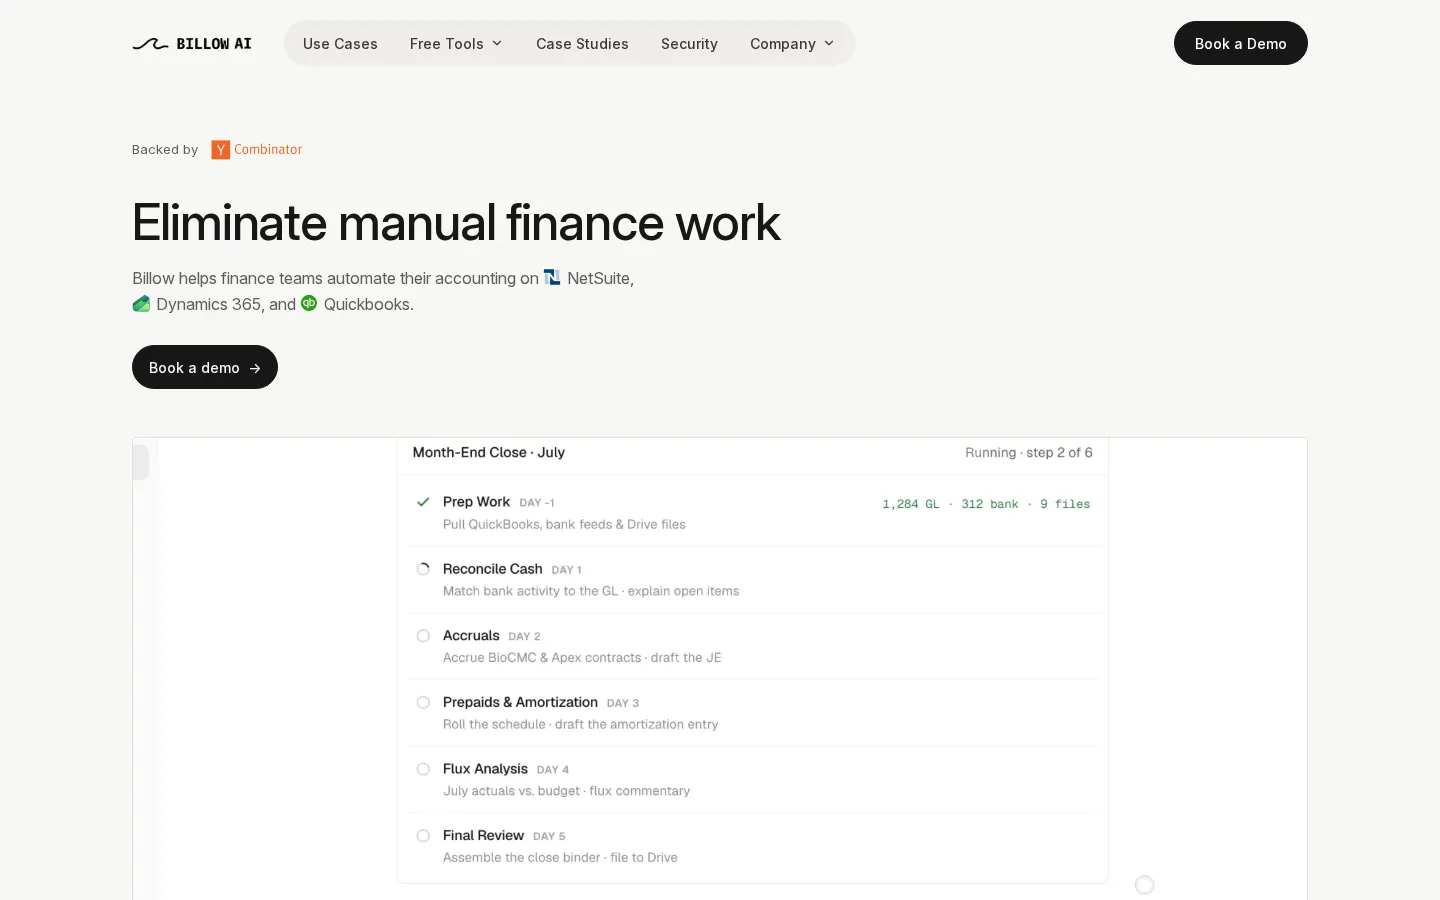Click the Final Review step title
The height and width of the screenshot is (900, 1440).
point(483,836)
